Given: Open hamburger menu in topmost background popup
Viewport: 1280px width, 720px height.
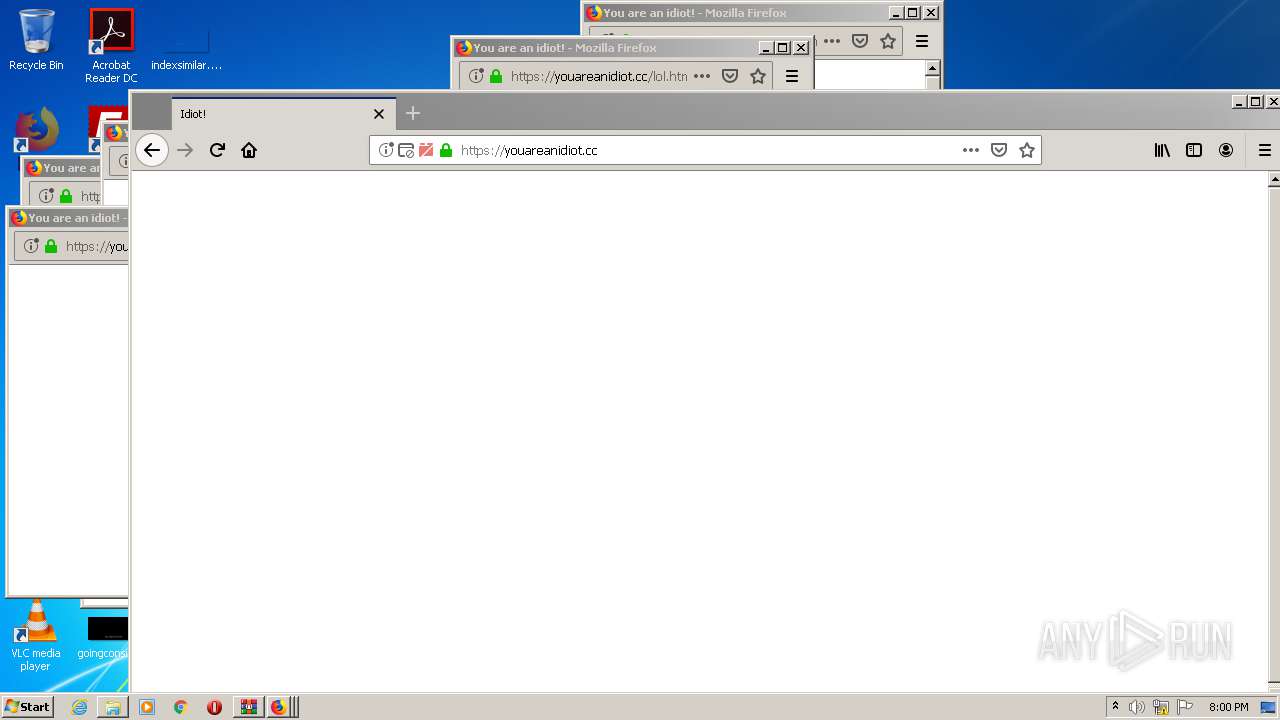Looking at the screenshot, I should [x=922, y=41].
